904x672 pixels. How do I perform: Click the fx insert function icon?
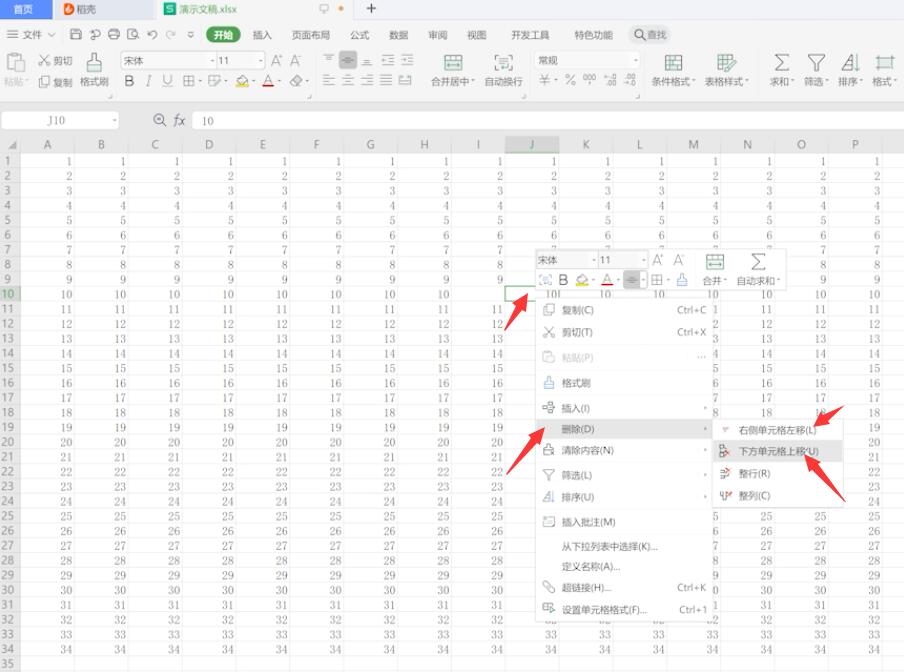[179, 120]
